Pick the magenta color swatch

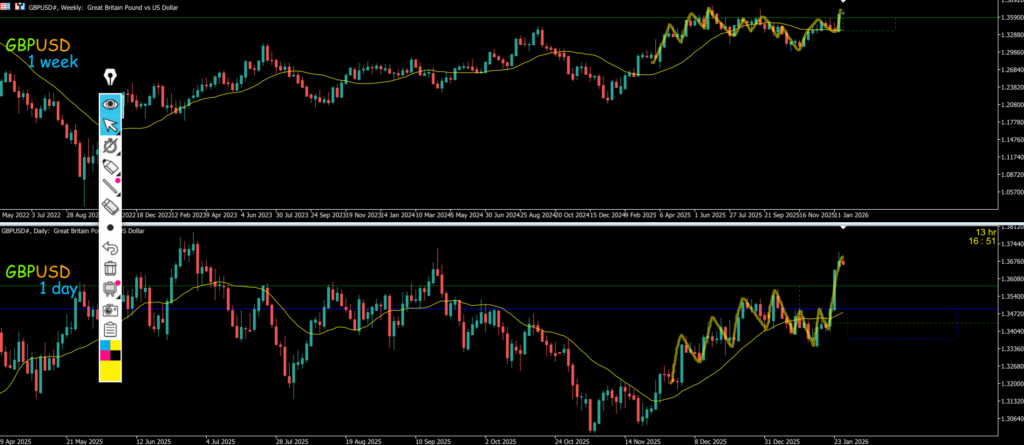(x=104, y=356)
